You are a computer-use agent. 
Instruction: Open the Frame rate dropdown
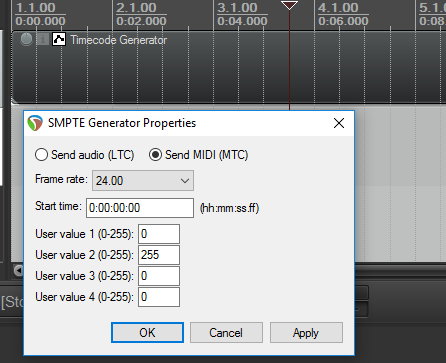[x=143, y=181]
